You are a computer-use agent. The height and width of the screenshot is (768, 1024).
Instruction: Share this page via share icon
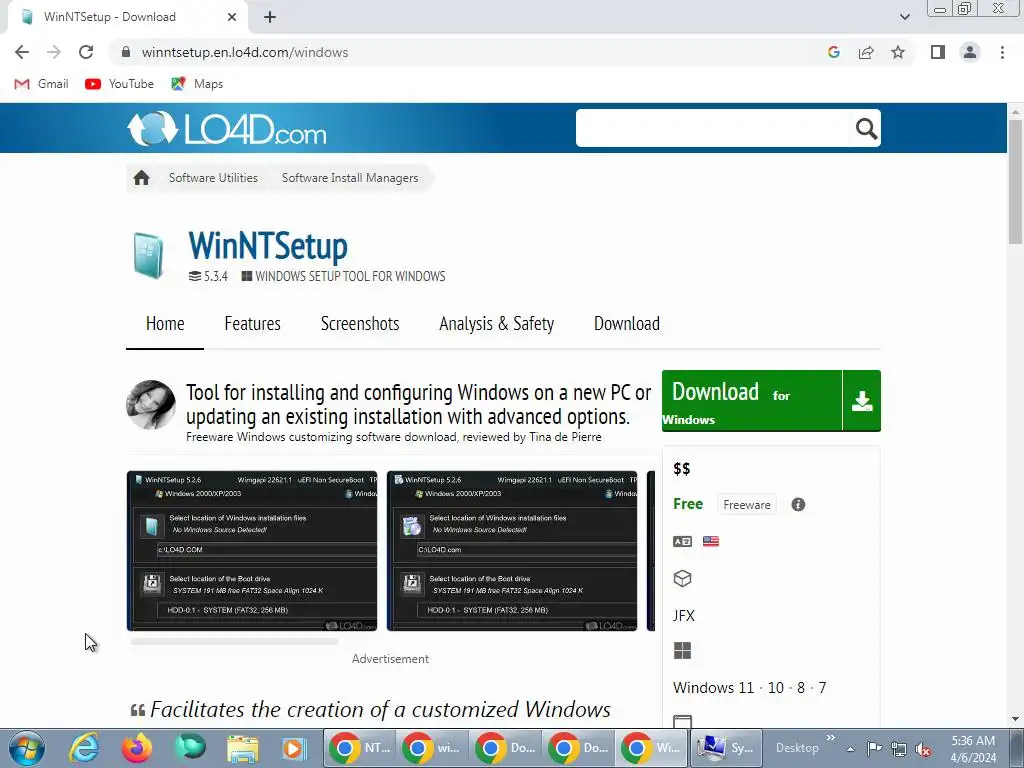(866, 52)
